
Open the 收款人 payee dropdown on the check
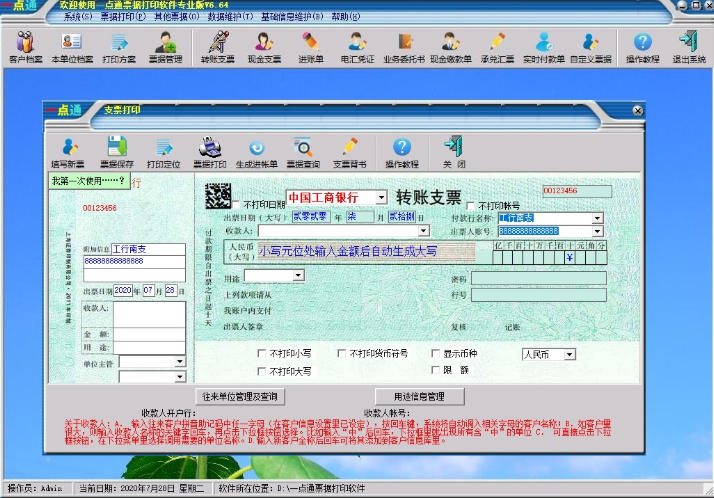(x=423, y=231)
